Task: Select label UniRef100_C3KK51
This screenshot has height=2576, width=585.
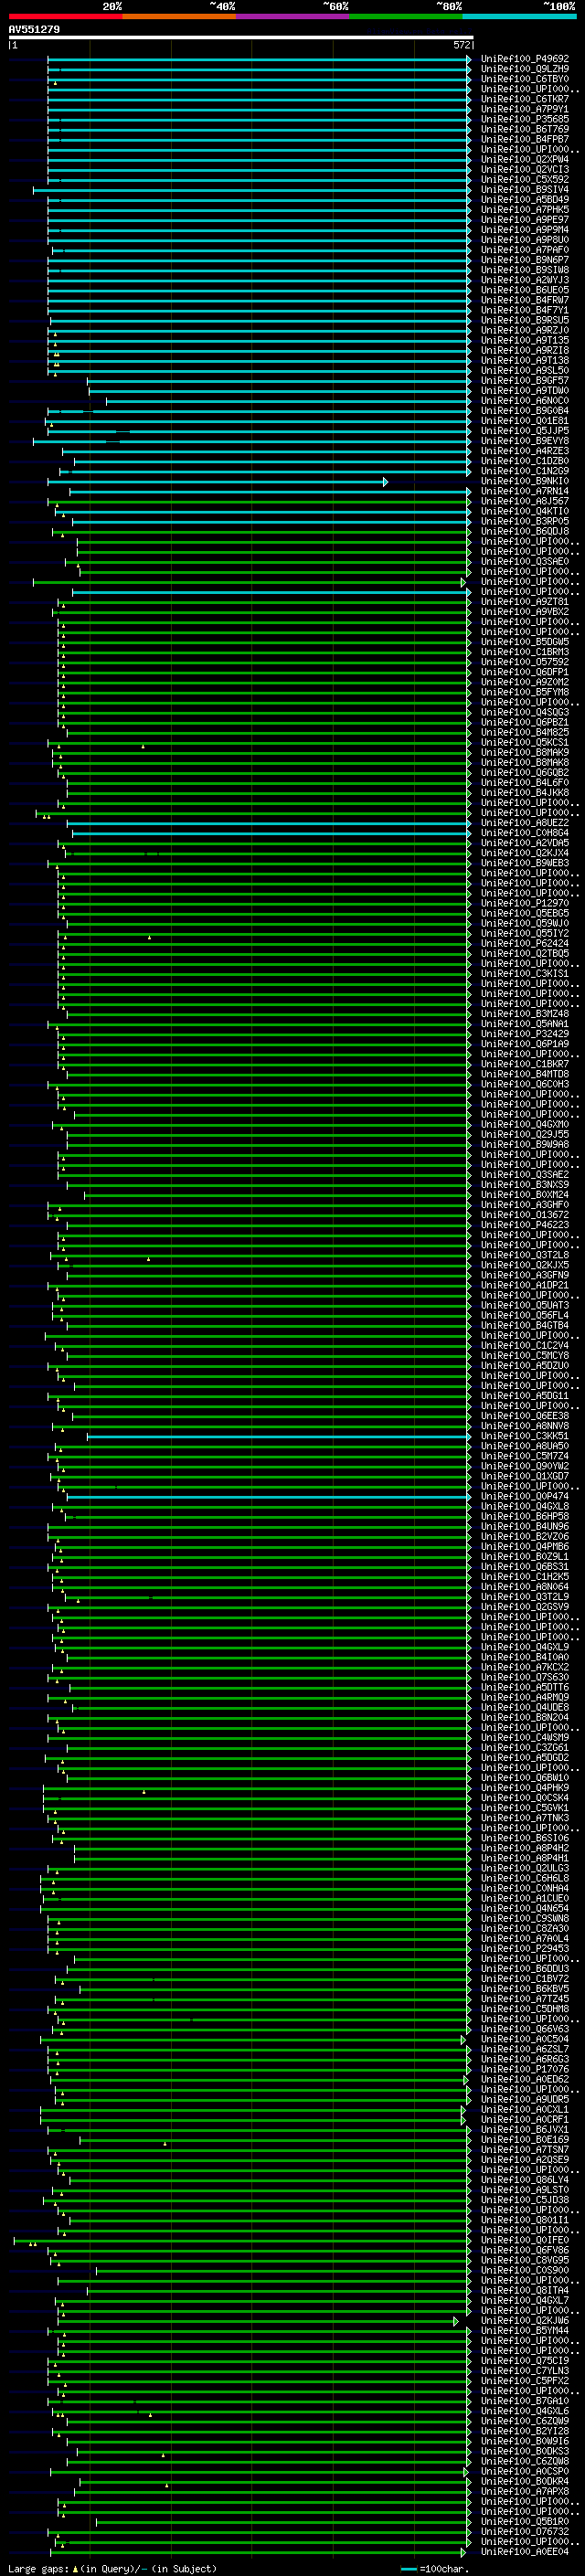Action: click(x=525, y=1436)
